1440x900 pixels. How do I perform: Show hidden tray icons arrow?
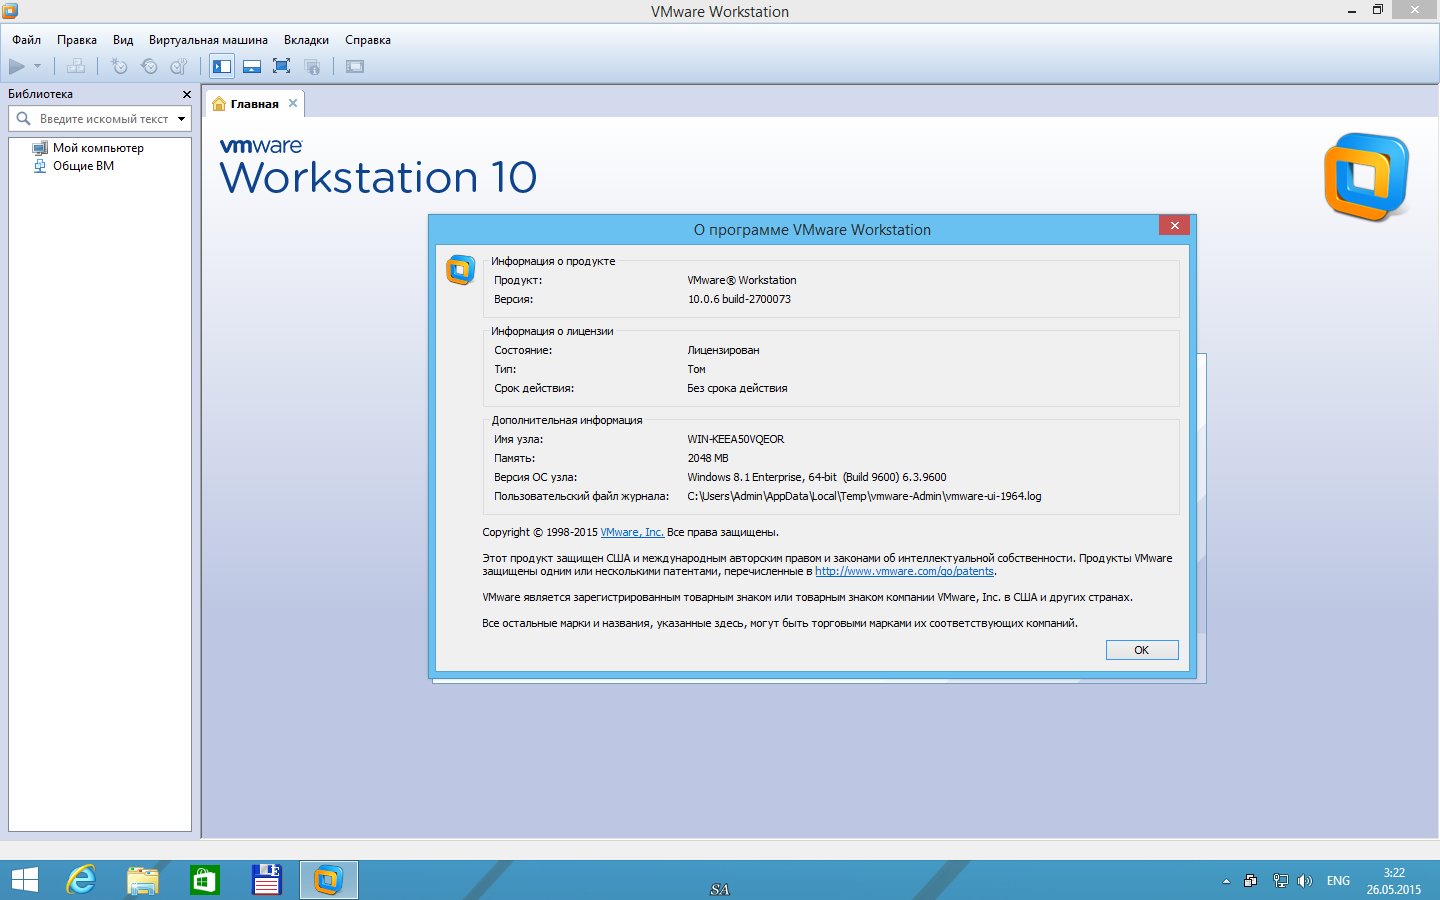(1226, 881)
